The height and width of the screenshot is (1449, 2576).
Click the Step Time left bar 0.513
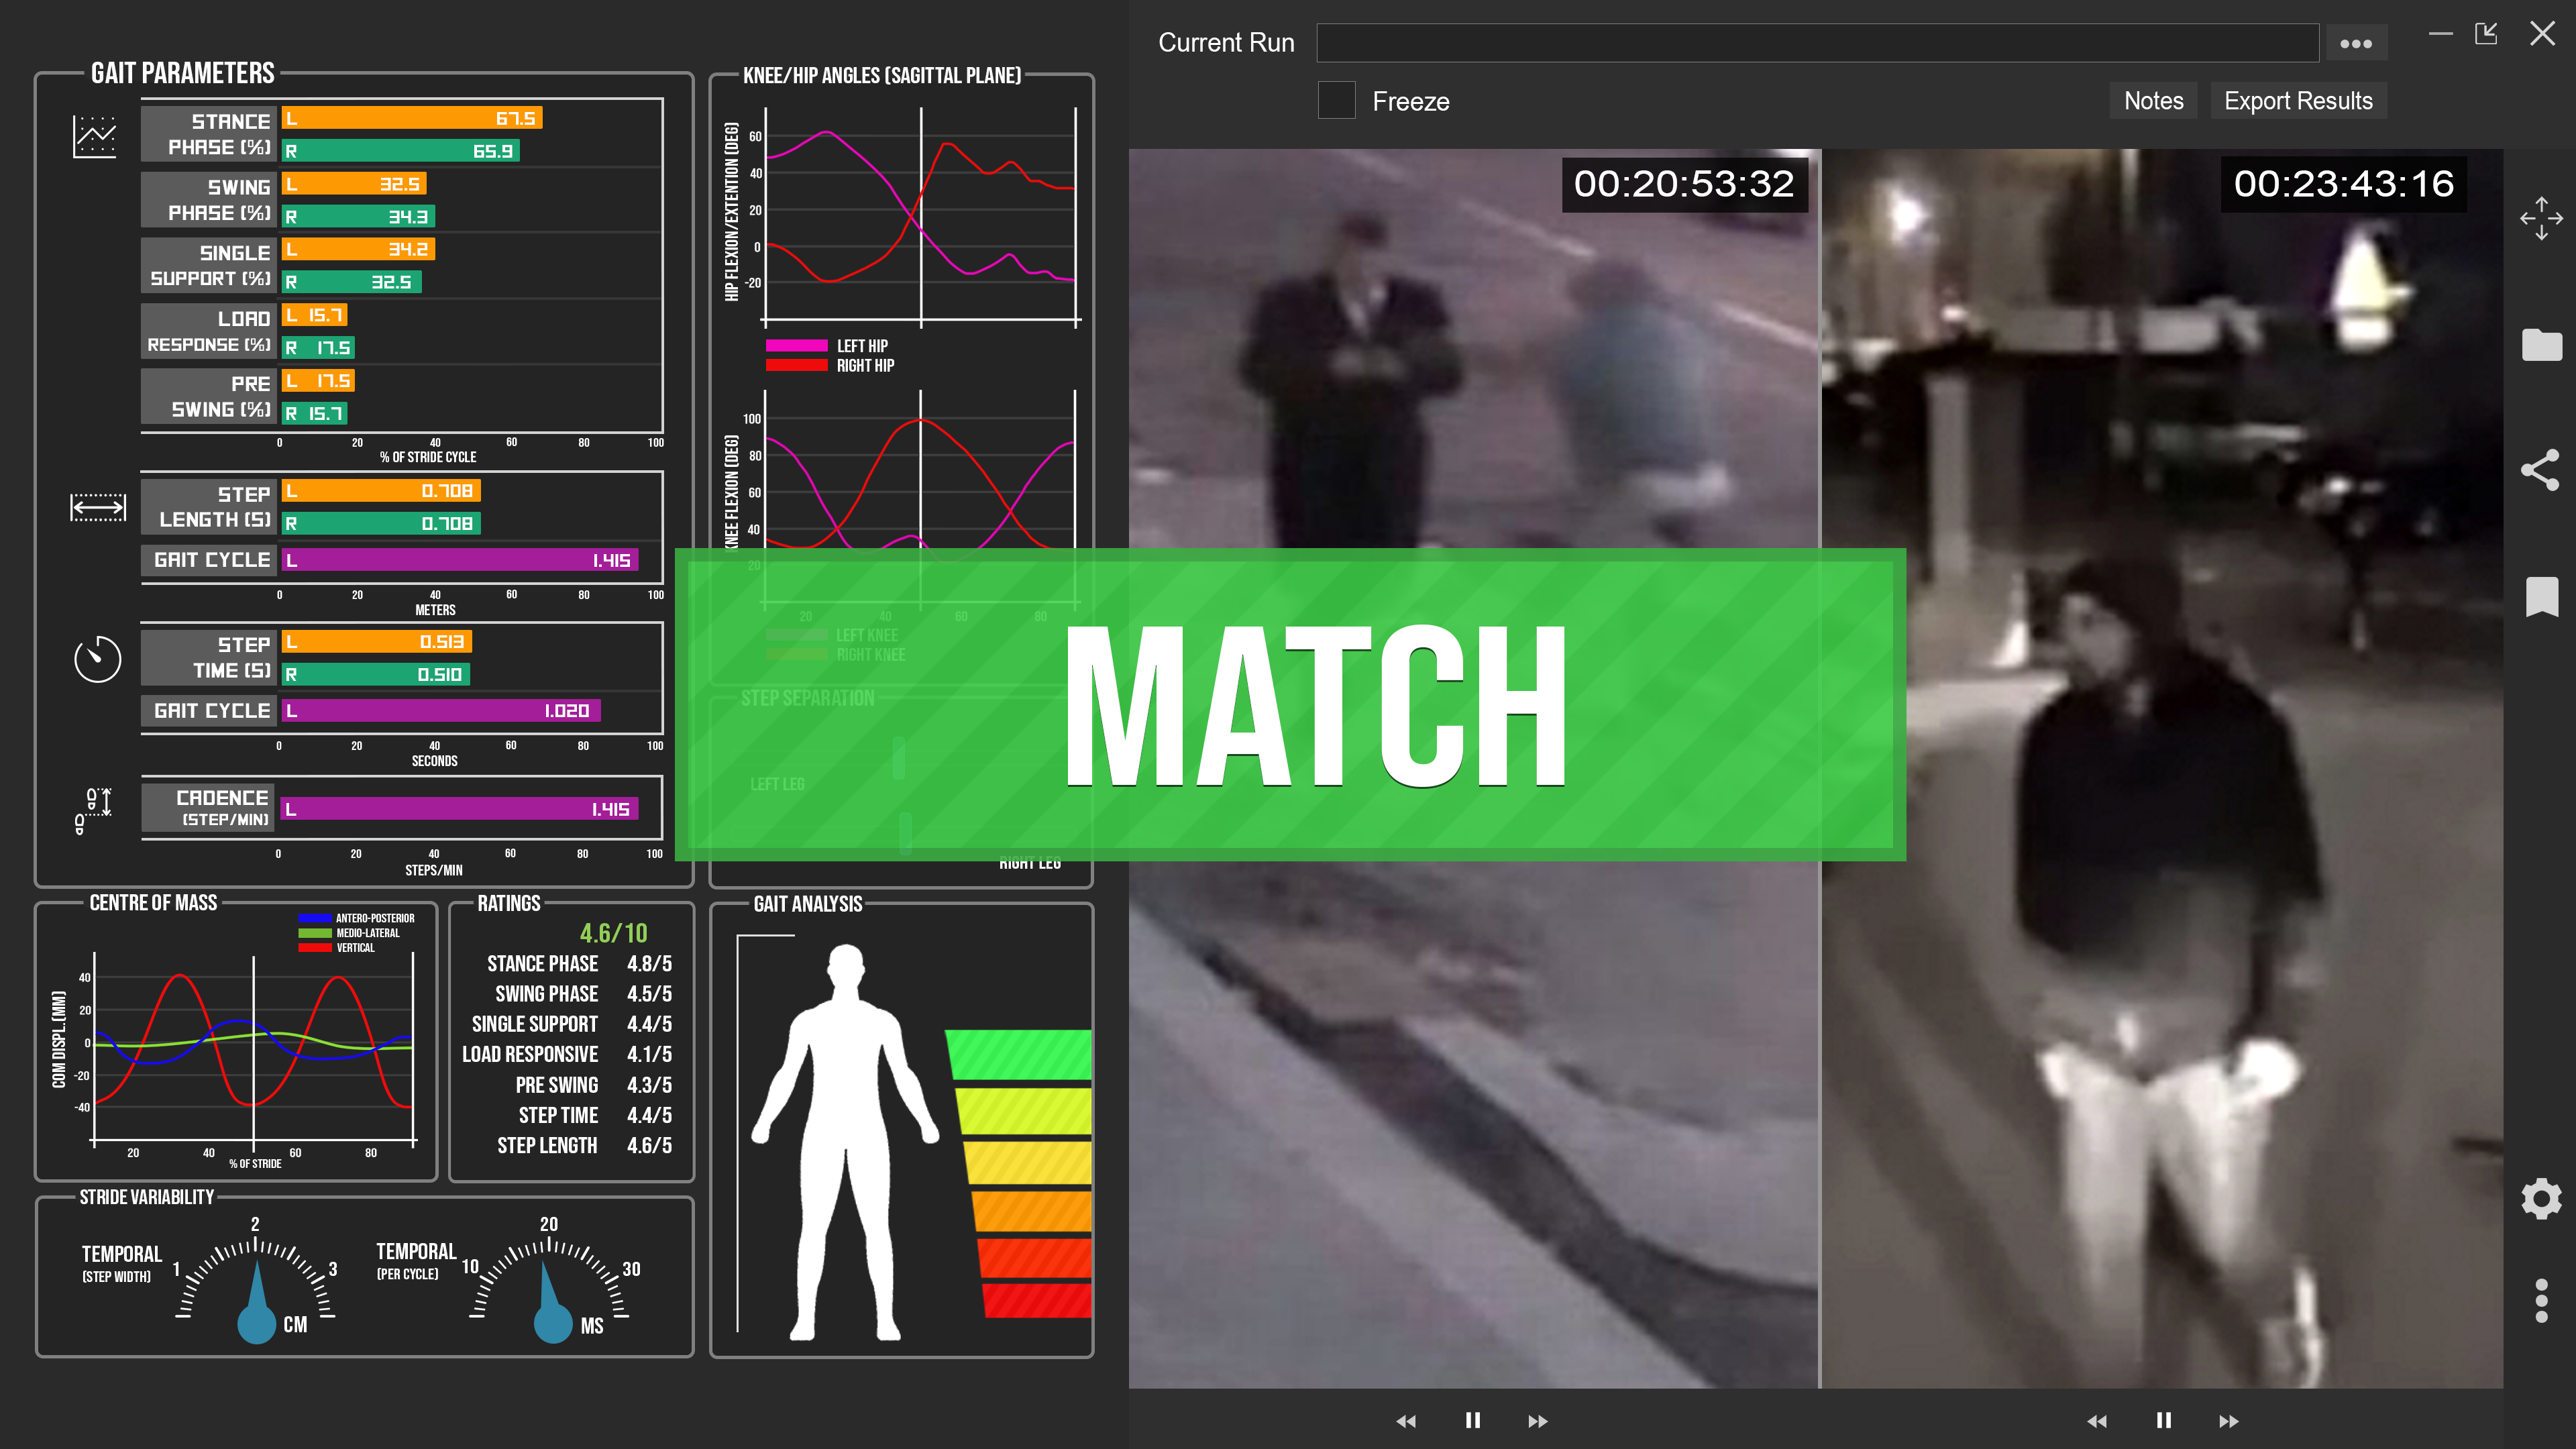[x=377, y=642]
